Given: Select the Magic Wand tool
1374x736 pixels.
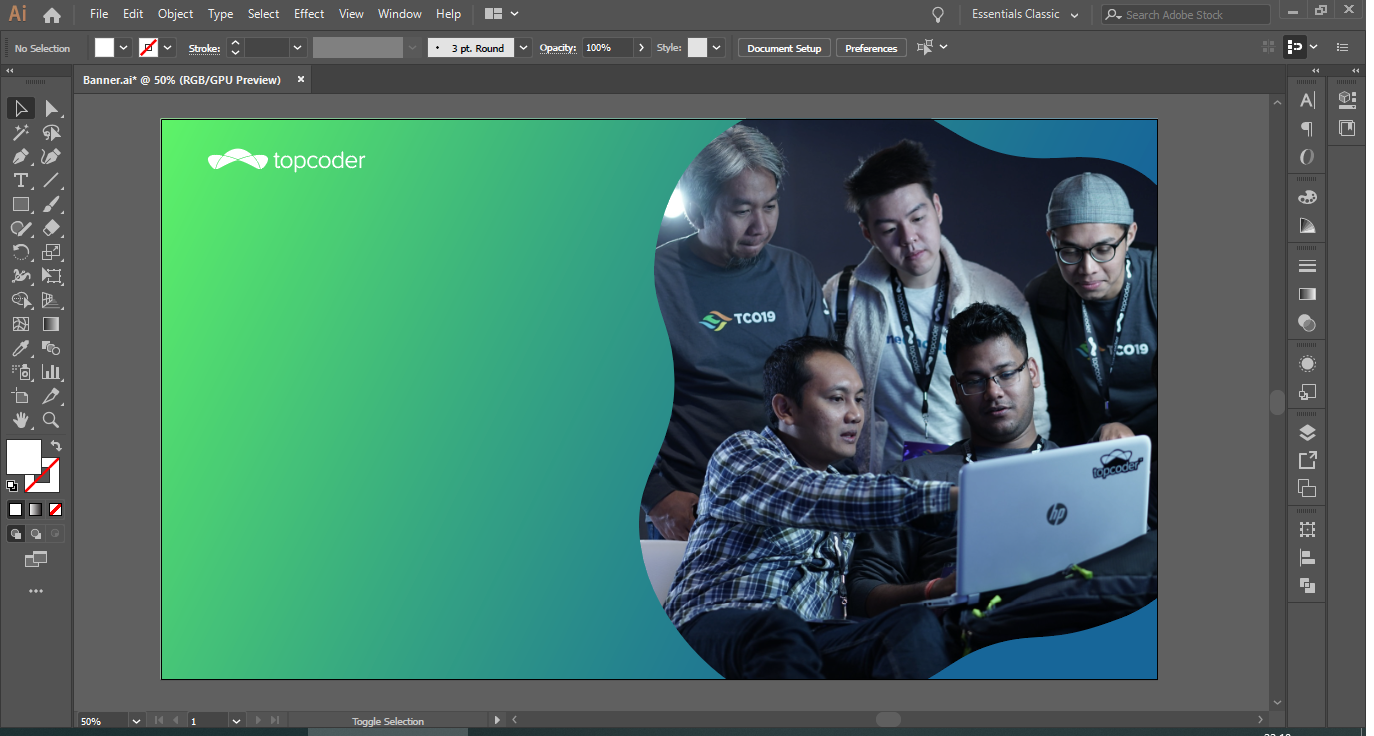Looking at the screenshot, I should 21,132.
